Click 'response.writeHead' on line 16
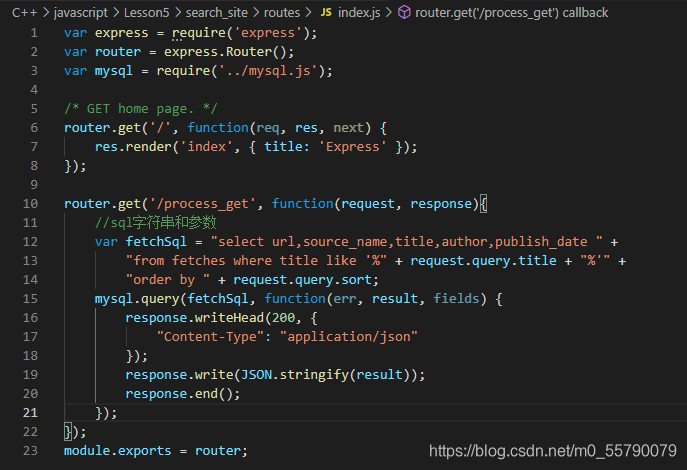This screenshot has height=470, width=687. pyautogui.click(x=195, y=318)
